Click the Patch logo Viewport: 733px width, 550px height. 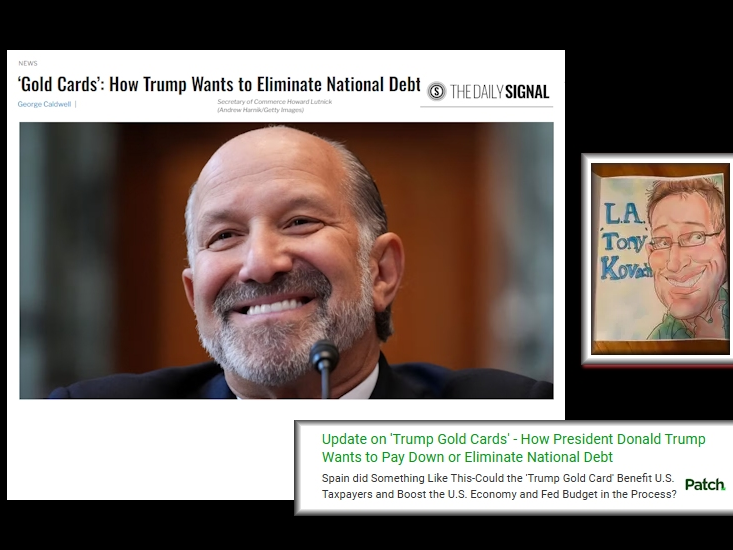(x=705, y=485)
